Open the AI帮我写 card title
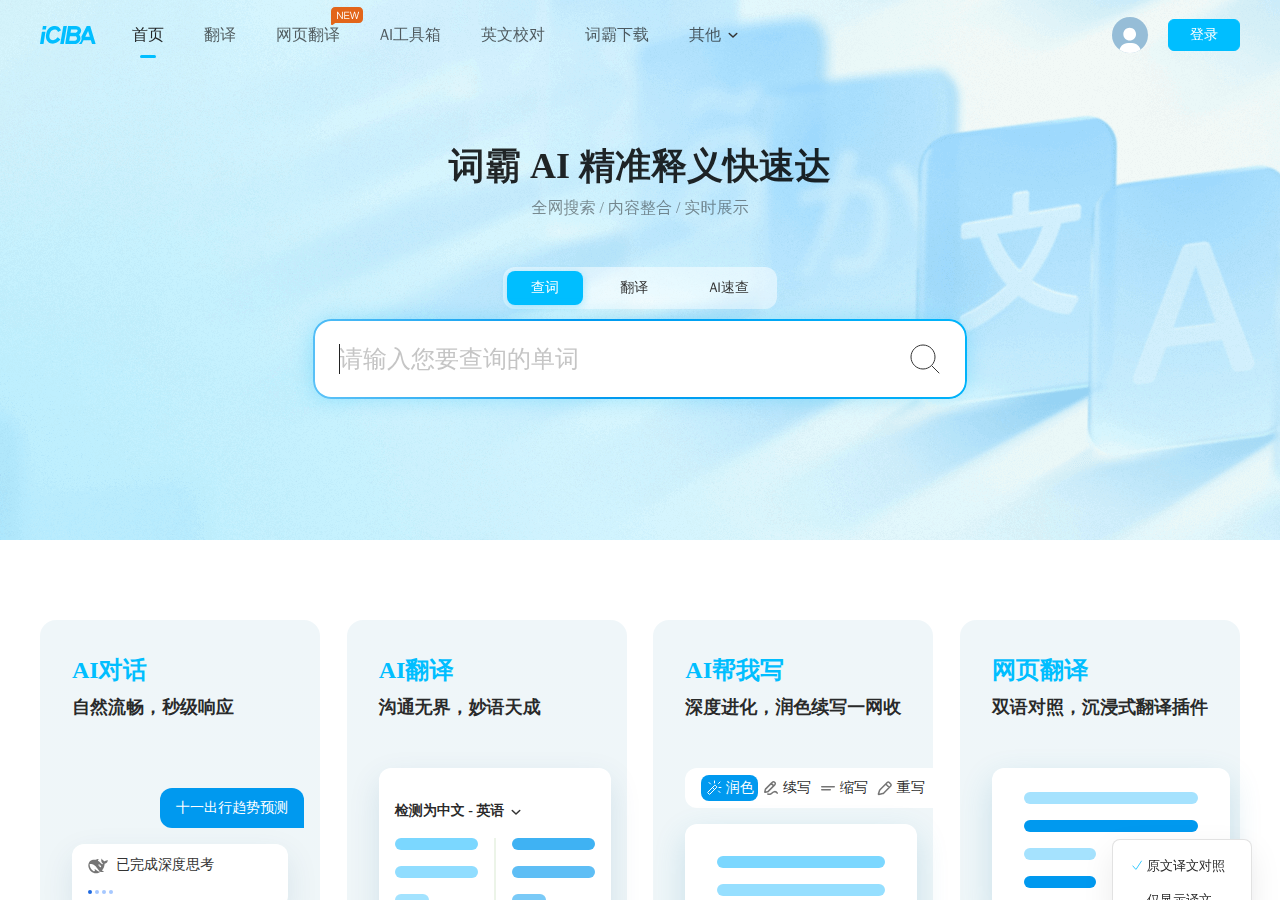Image resolution: width=1280 pixels, height=900 pixels. click(x=734, y=670)
